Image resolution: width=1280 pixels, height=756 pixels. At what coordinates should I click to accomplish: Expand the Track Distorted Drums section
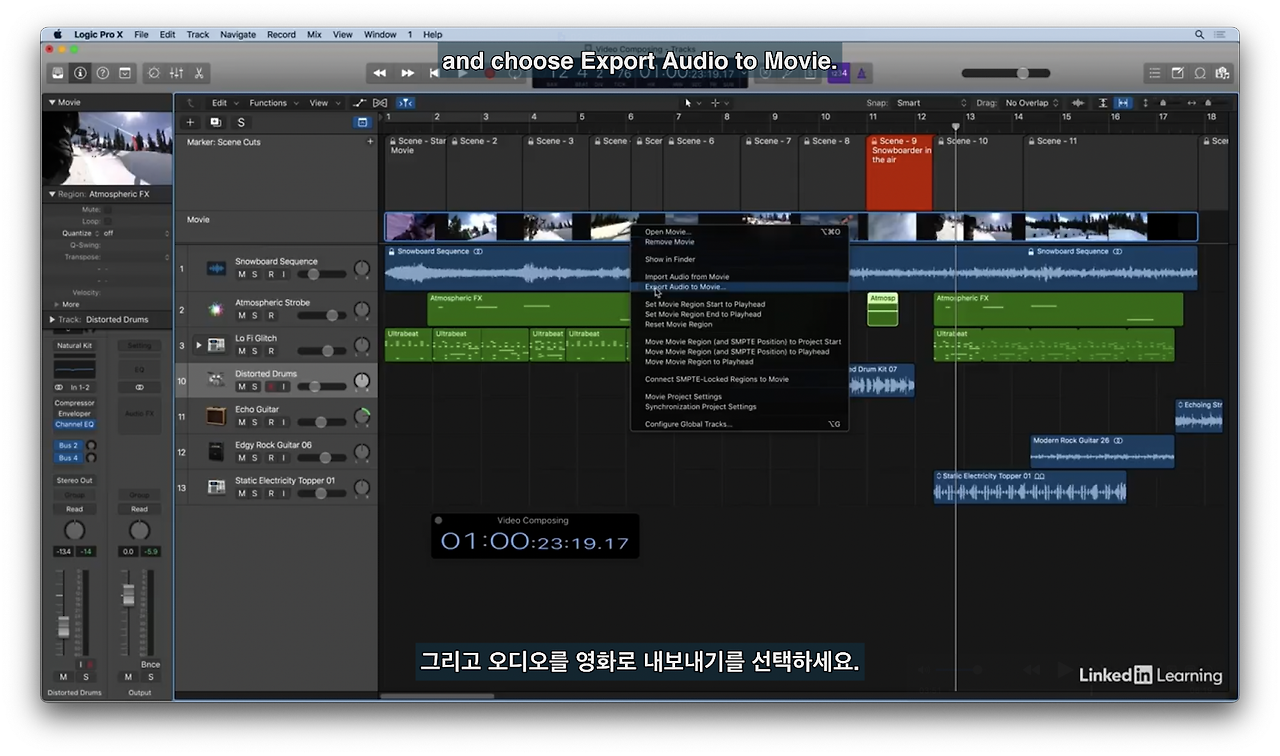pos(52,320)
